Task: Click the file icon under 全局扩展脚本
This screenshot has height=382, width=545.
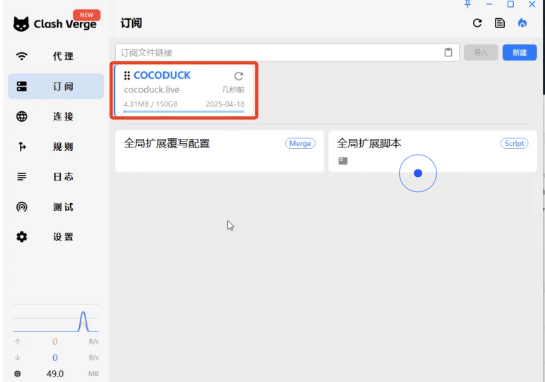Action: (343, 161)
